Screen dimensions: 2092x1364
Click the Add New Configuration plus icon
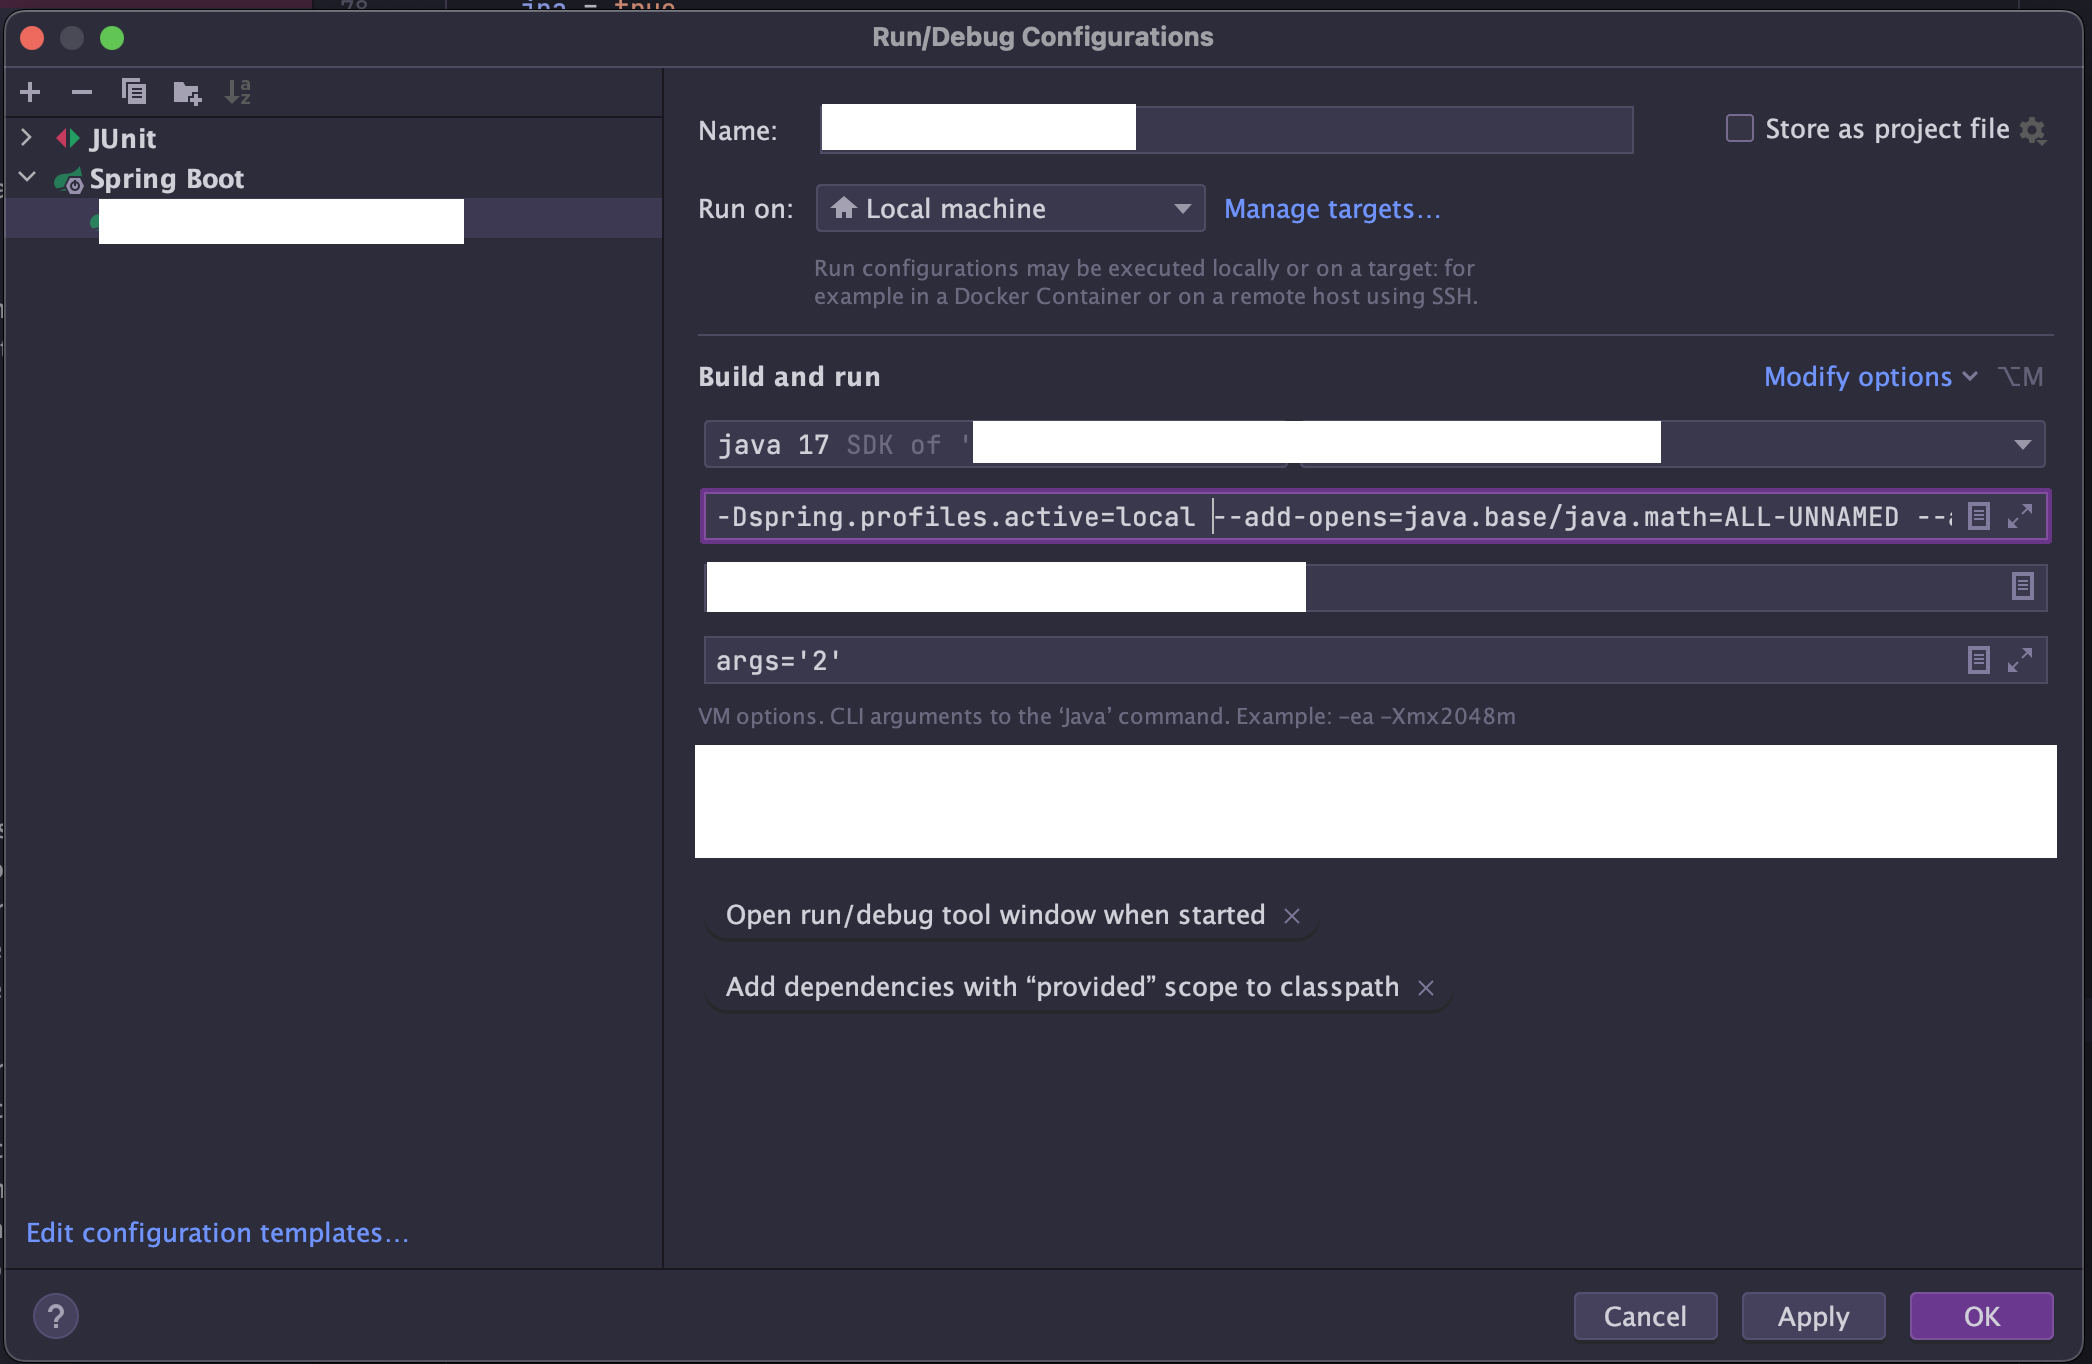pyautogui.click(x=30, y=92)
